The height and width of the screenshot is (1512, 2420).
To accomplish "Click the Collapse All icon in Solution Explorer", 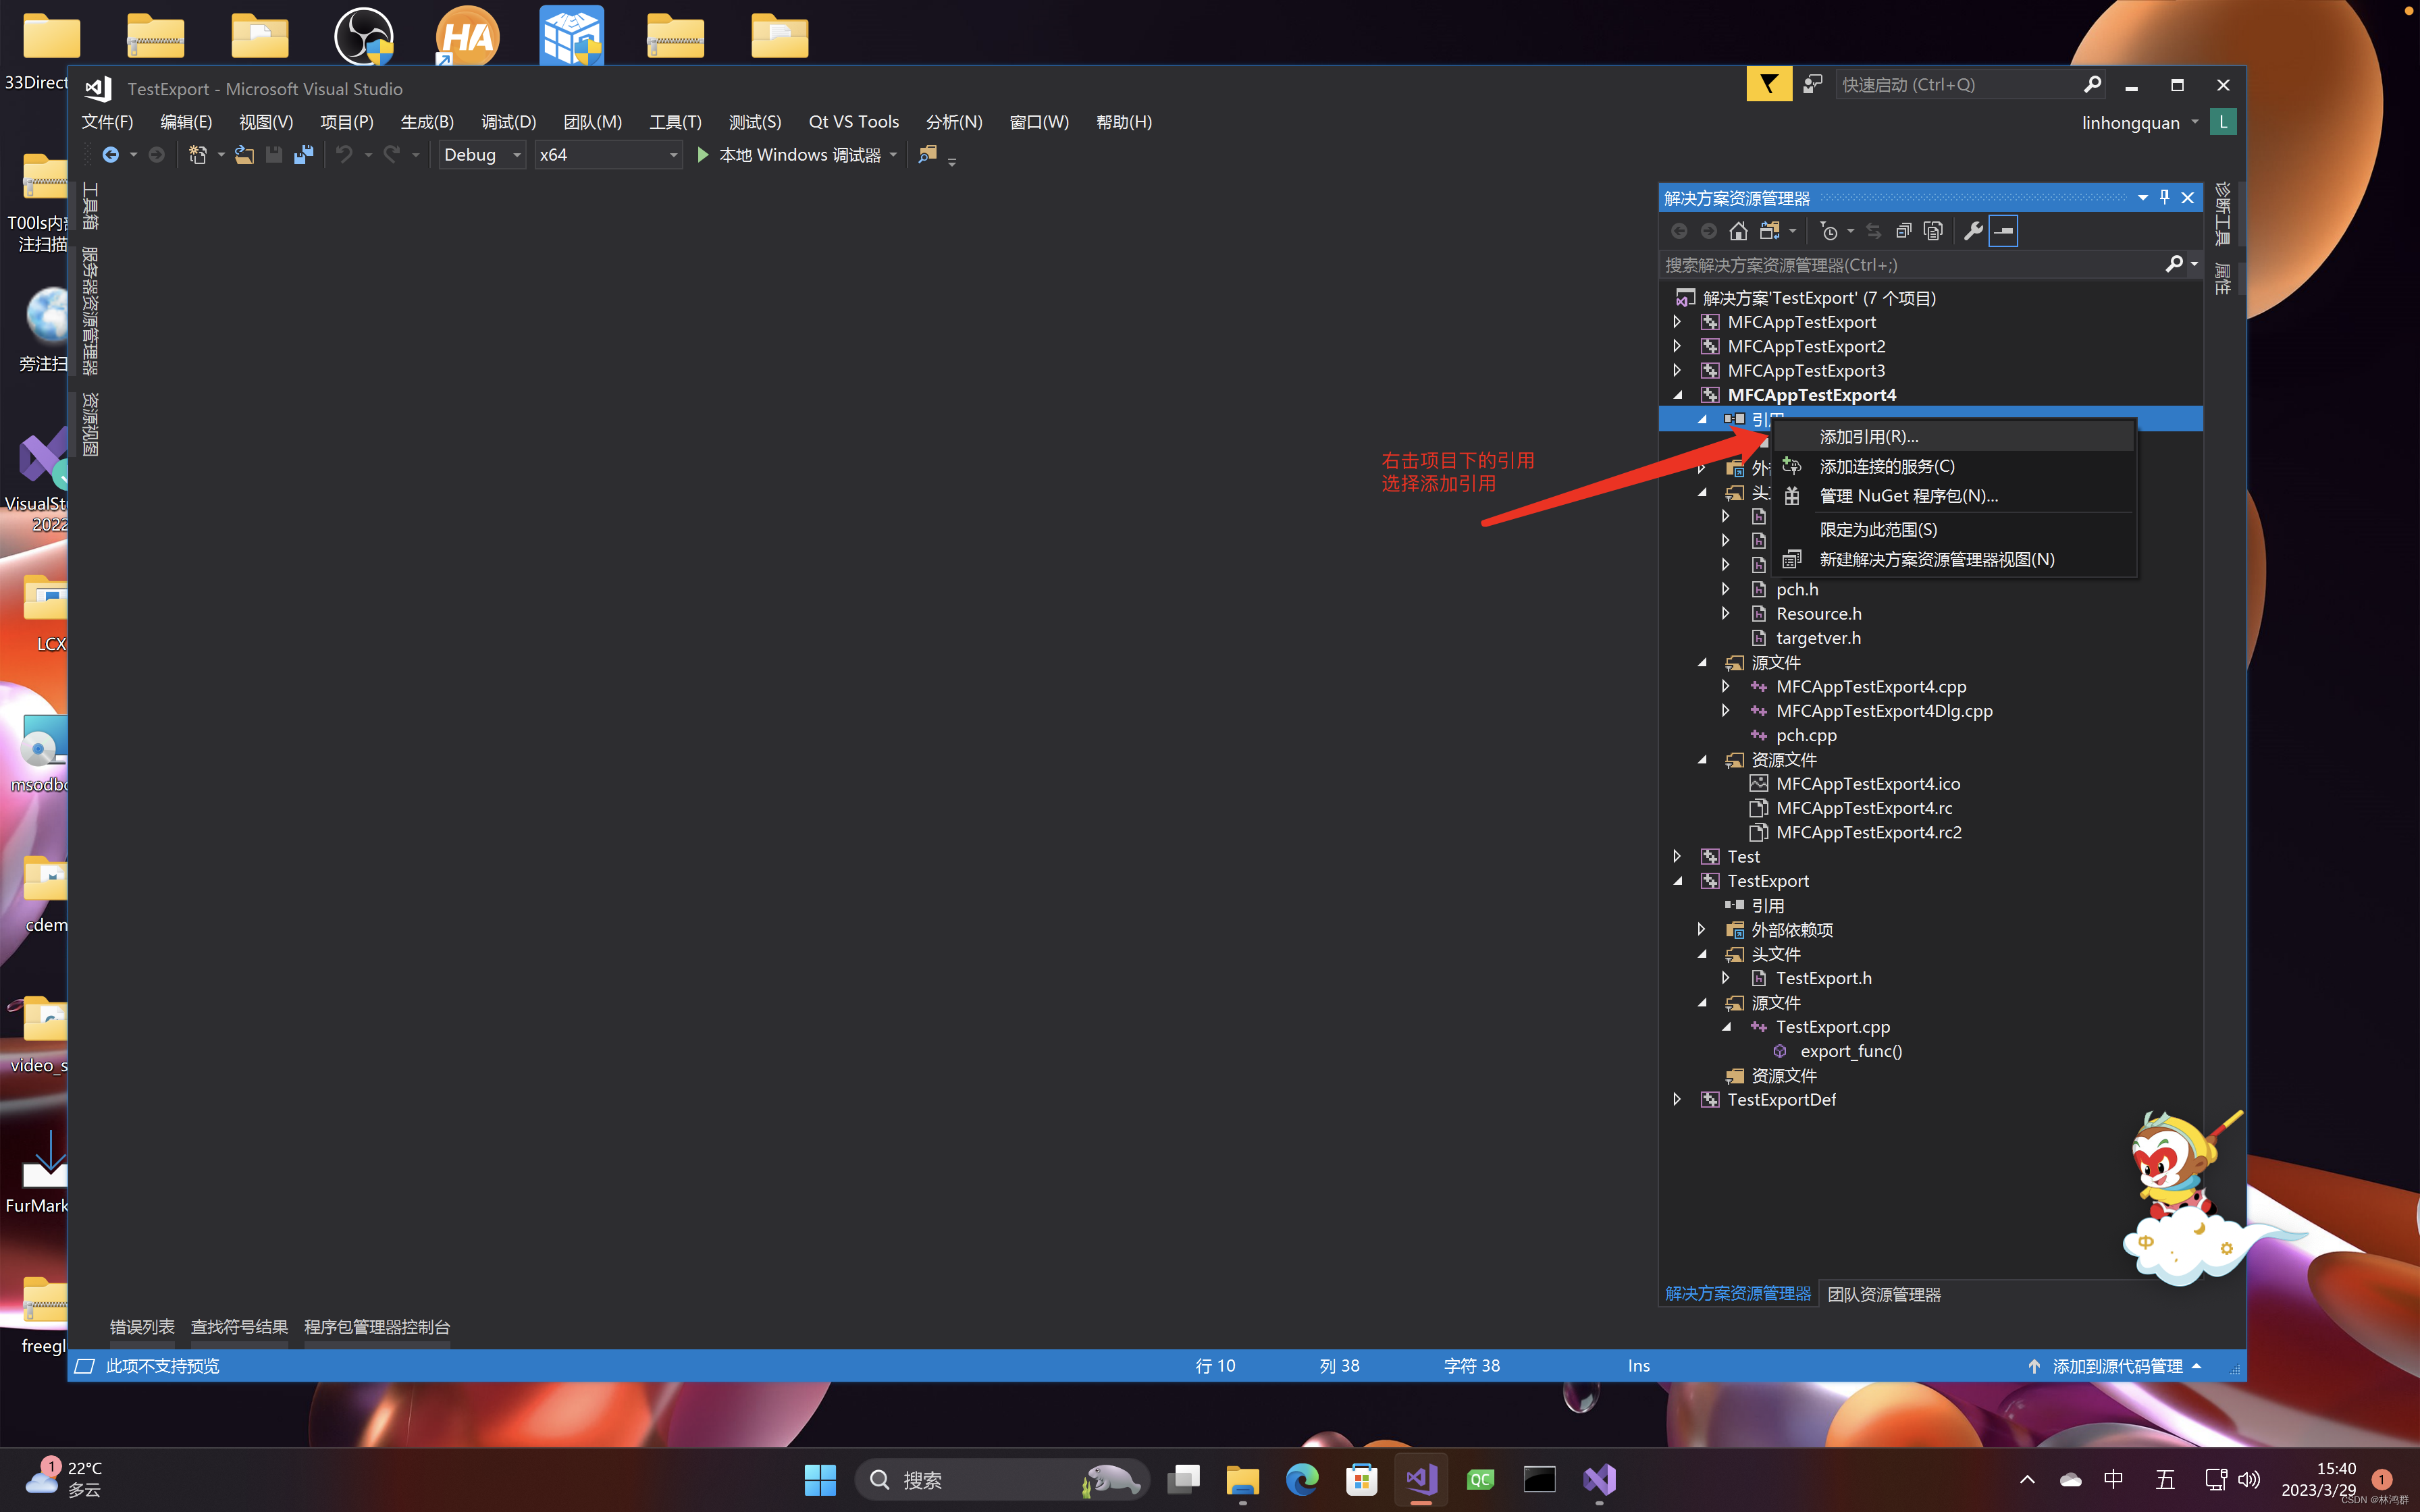I will click(x=1904, y=231).
